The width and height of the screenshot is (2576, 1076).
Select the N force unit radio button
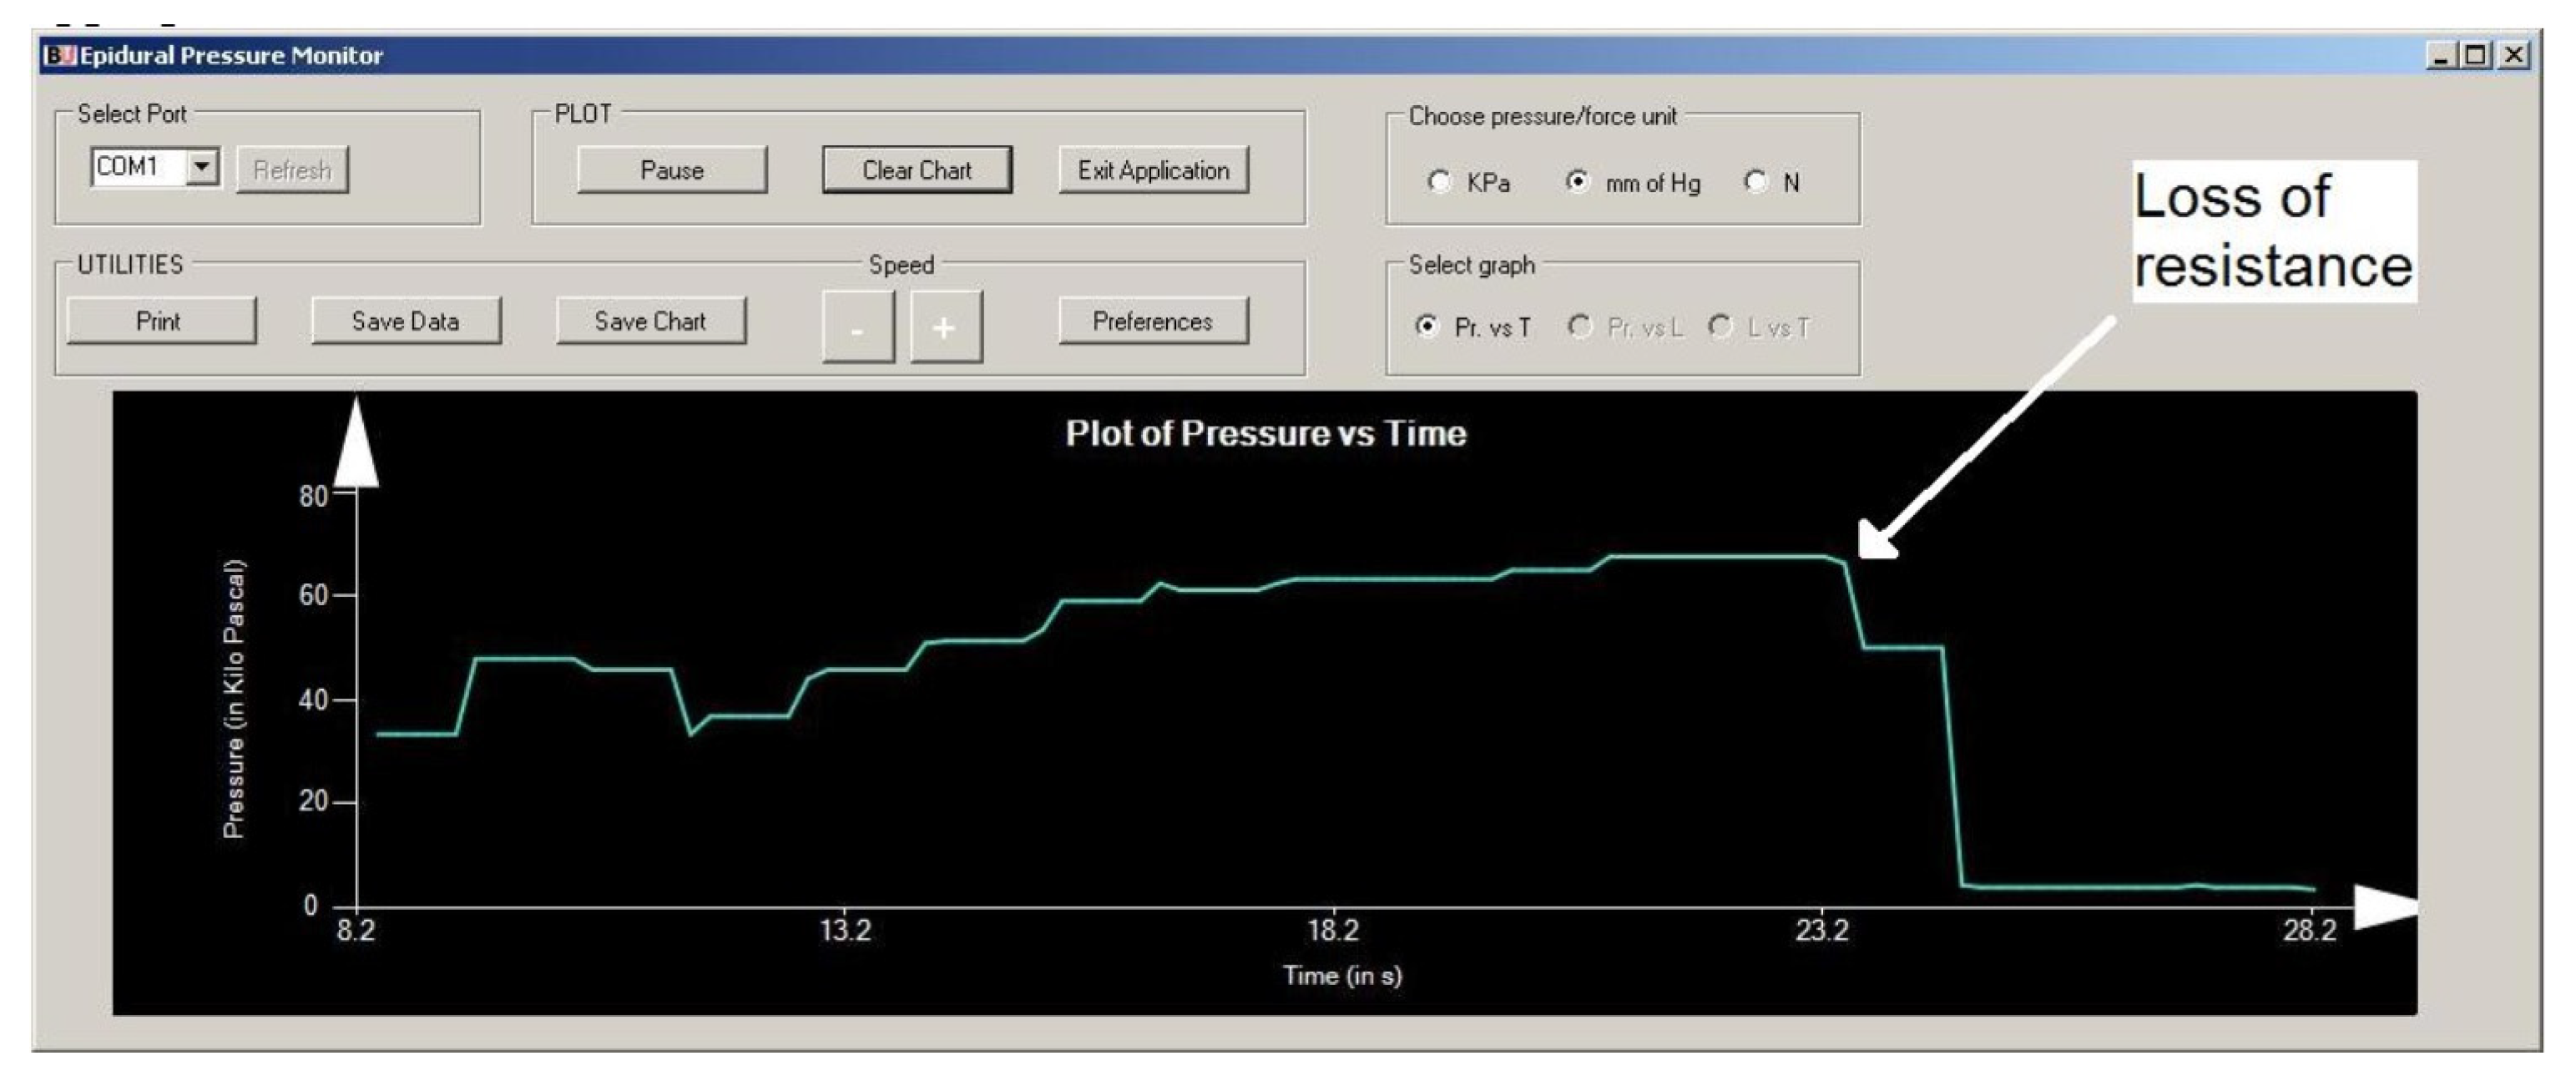pyautogui.click(x=1755, y=182)
